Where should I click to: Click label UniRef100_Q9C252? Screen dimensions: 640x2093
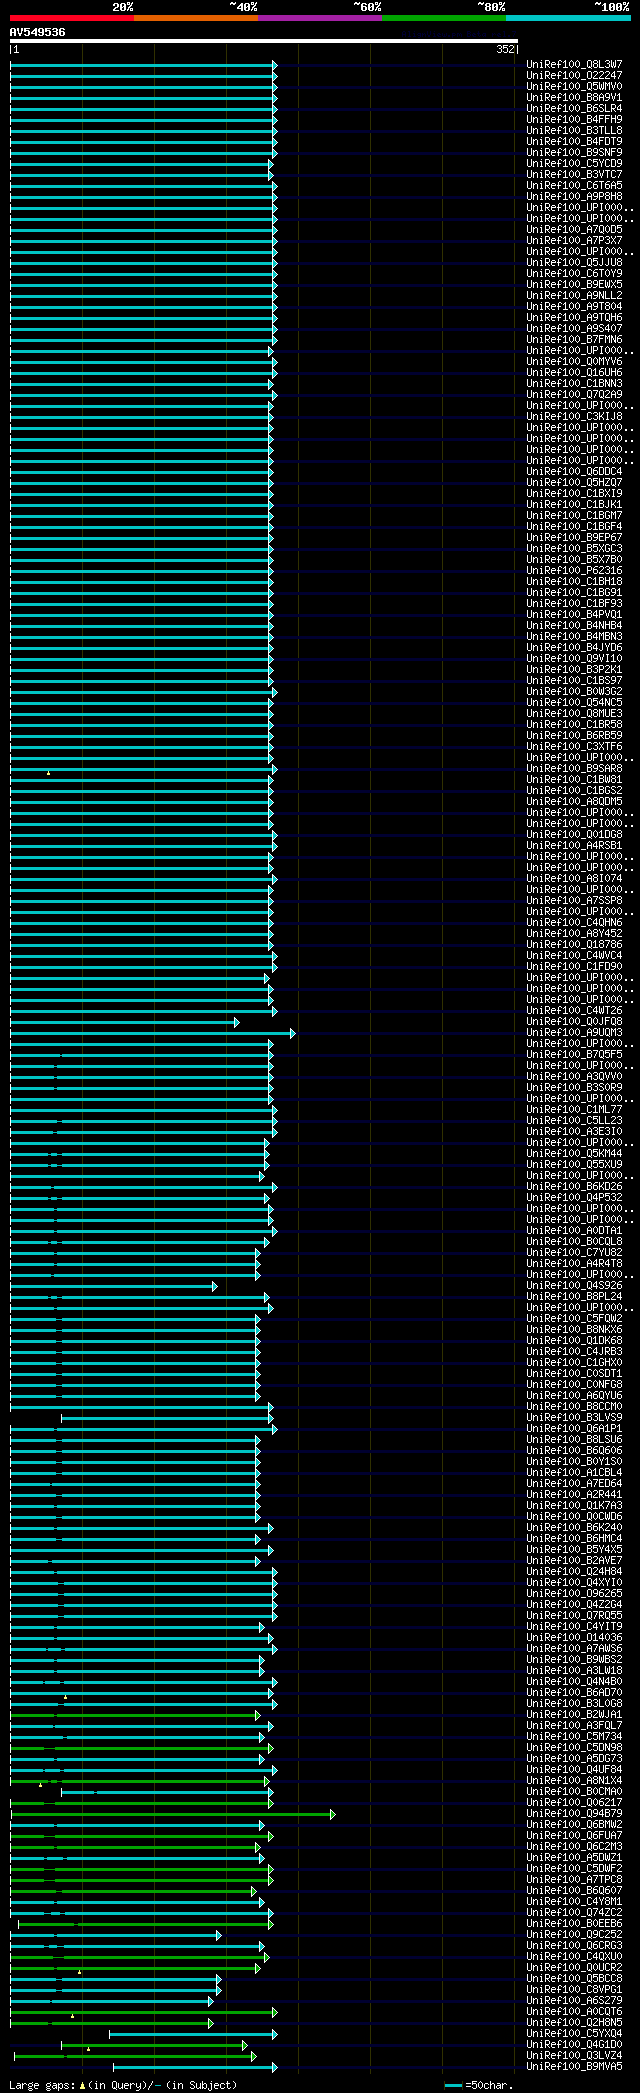(x=574, y=1934)
